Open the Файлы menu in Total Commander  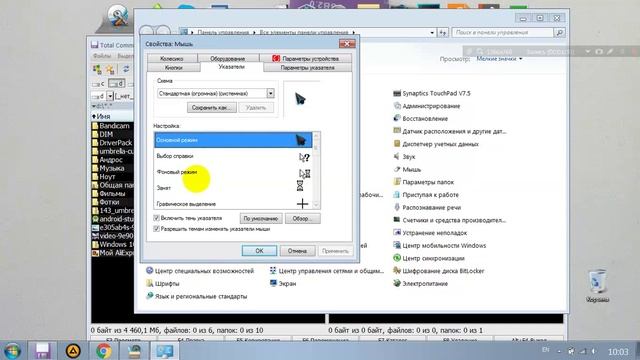click(102, 56)
